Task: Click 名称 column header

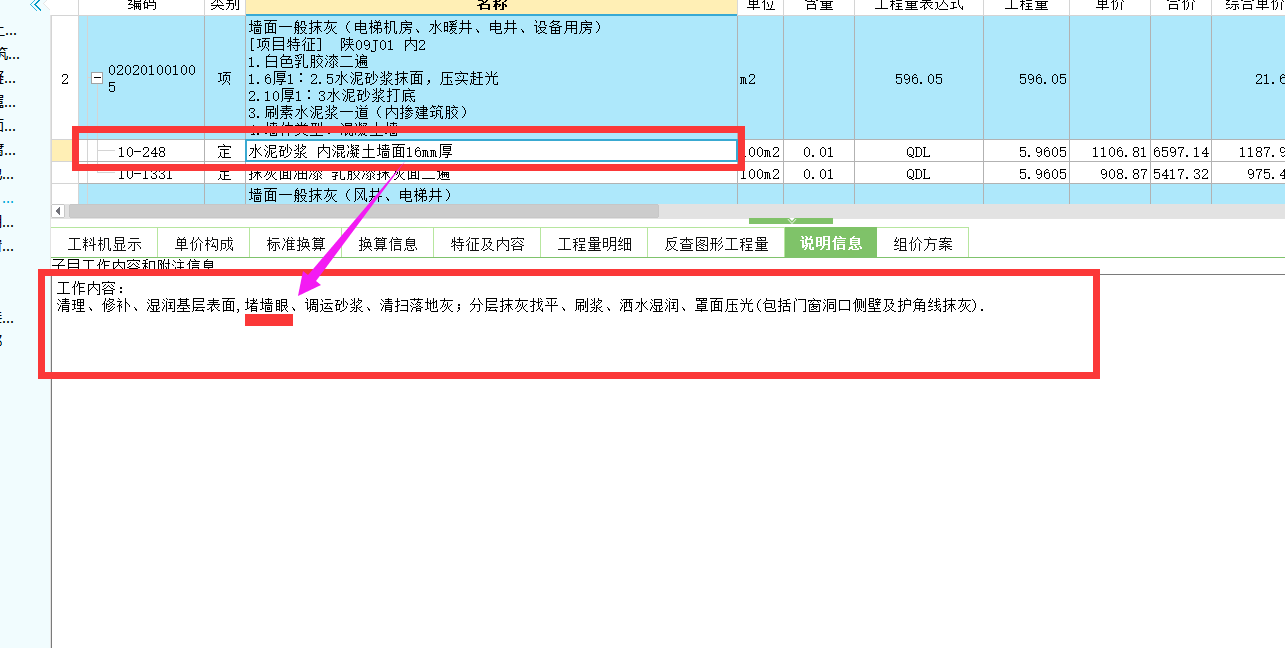Action: (491, 6)
